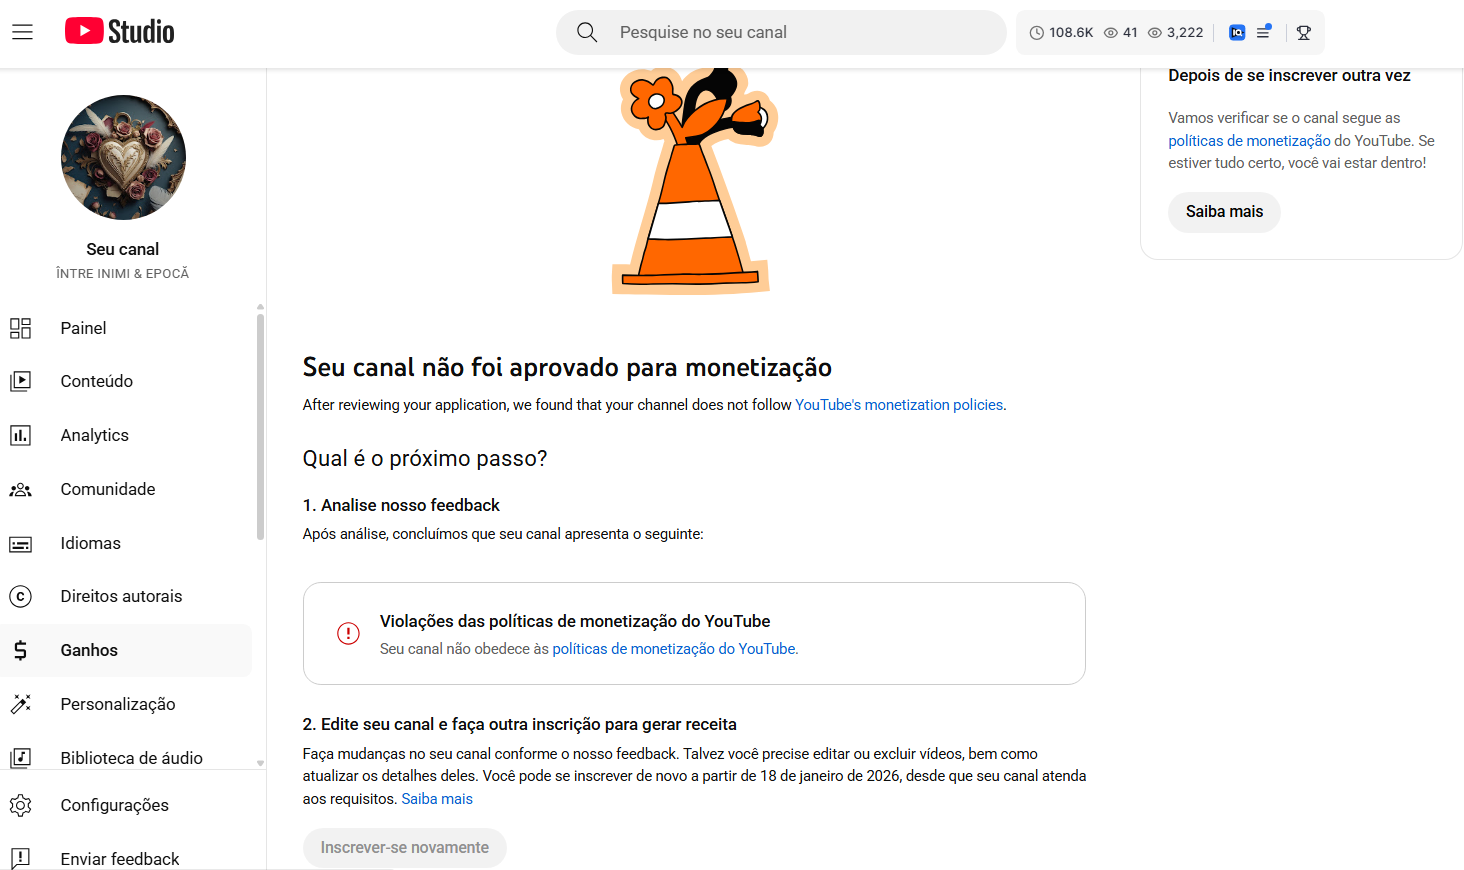Click the sidebar scroll down arrow

tap(260, 763)
